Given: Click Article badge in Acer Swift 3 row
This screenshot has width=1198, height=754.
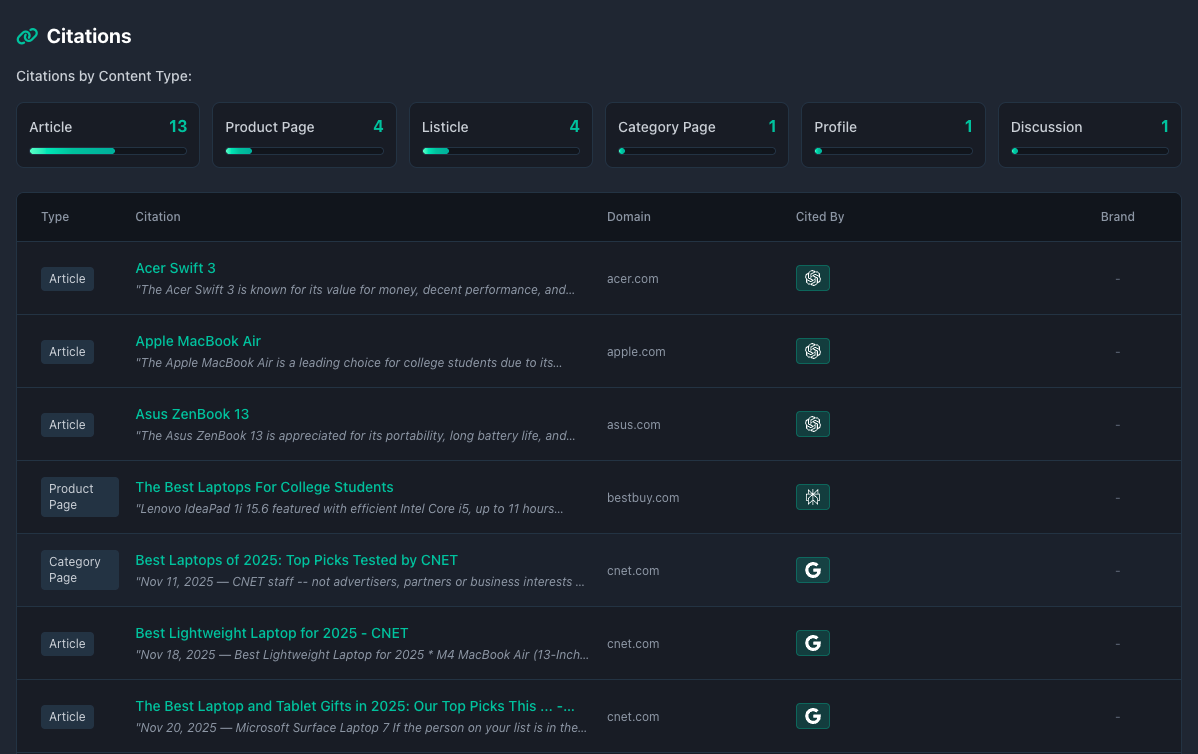Looking at the screenshot, I should 67,279.
